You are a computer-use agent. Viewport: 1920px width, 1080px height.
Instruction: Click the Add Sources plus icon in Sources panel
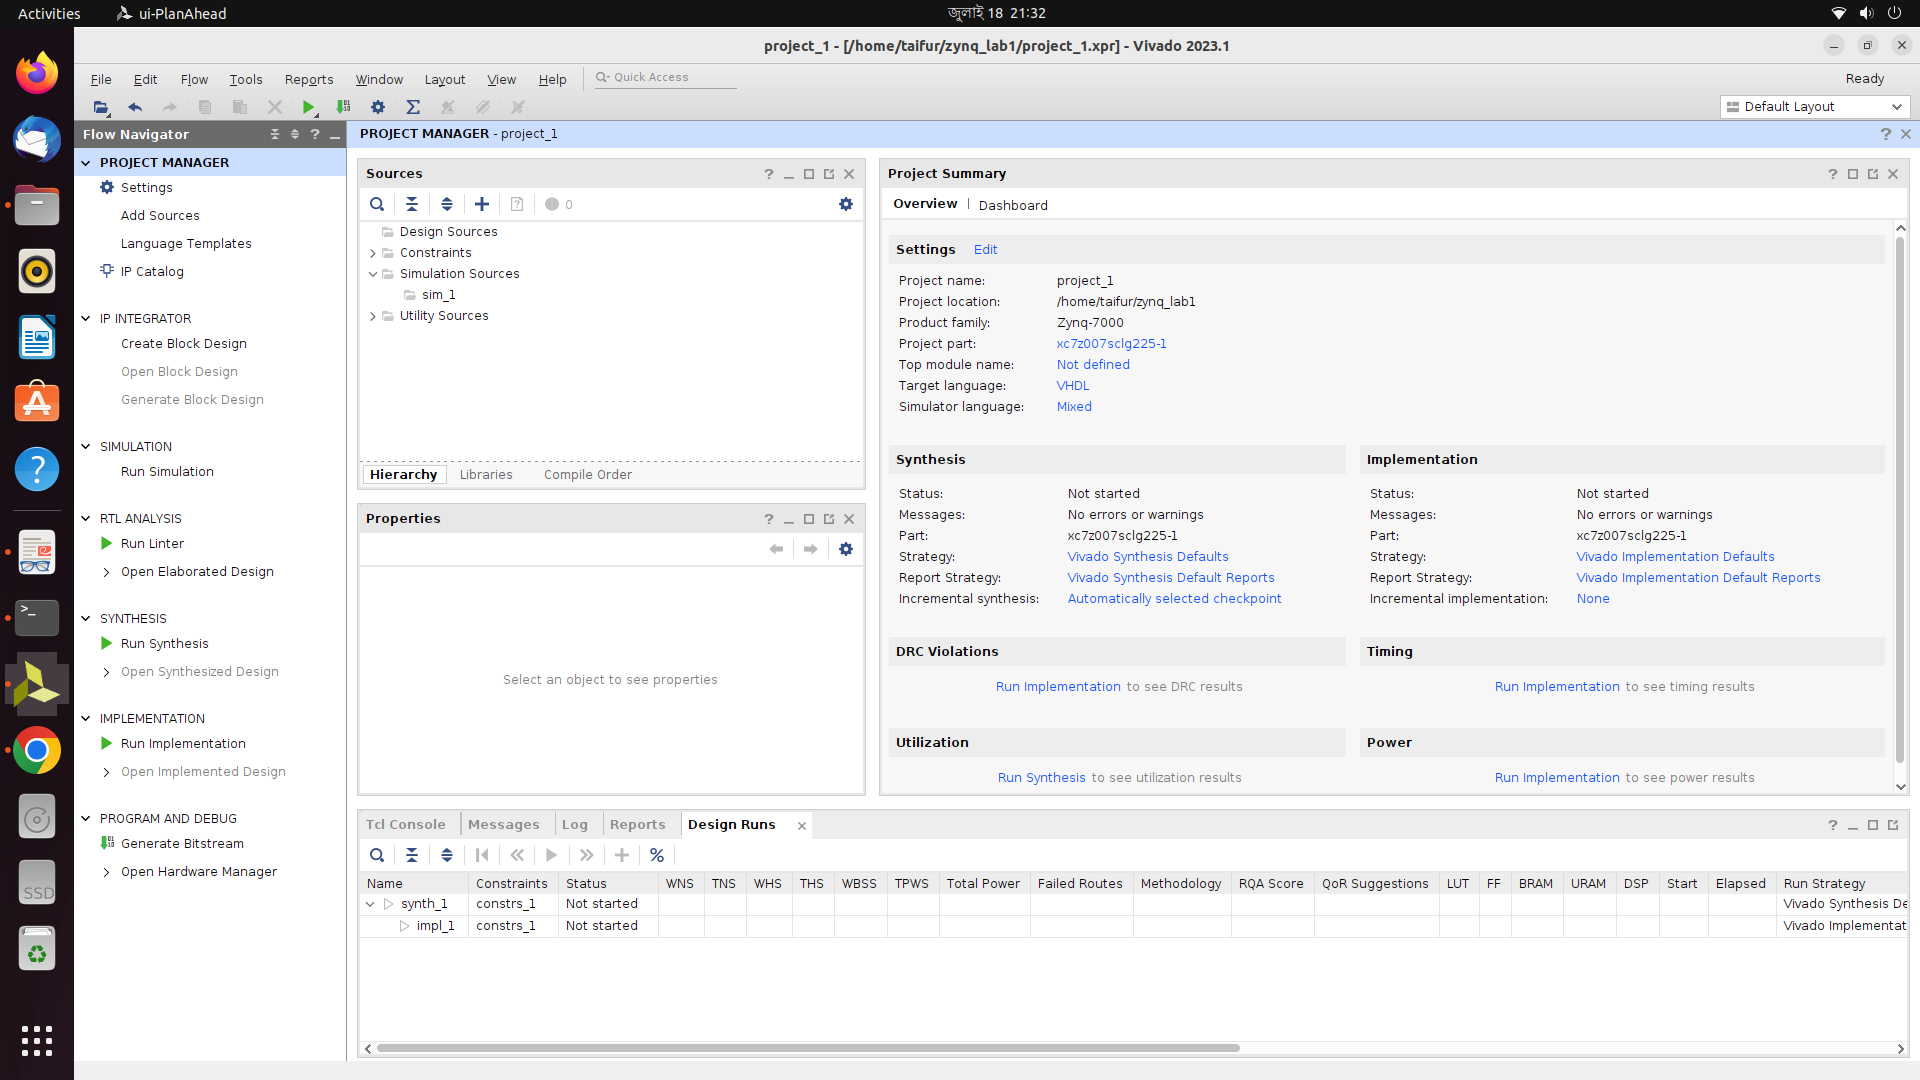pyautogui.click(x=482, y=204)
